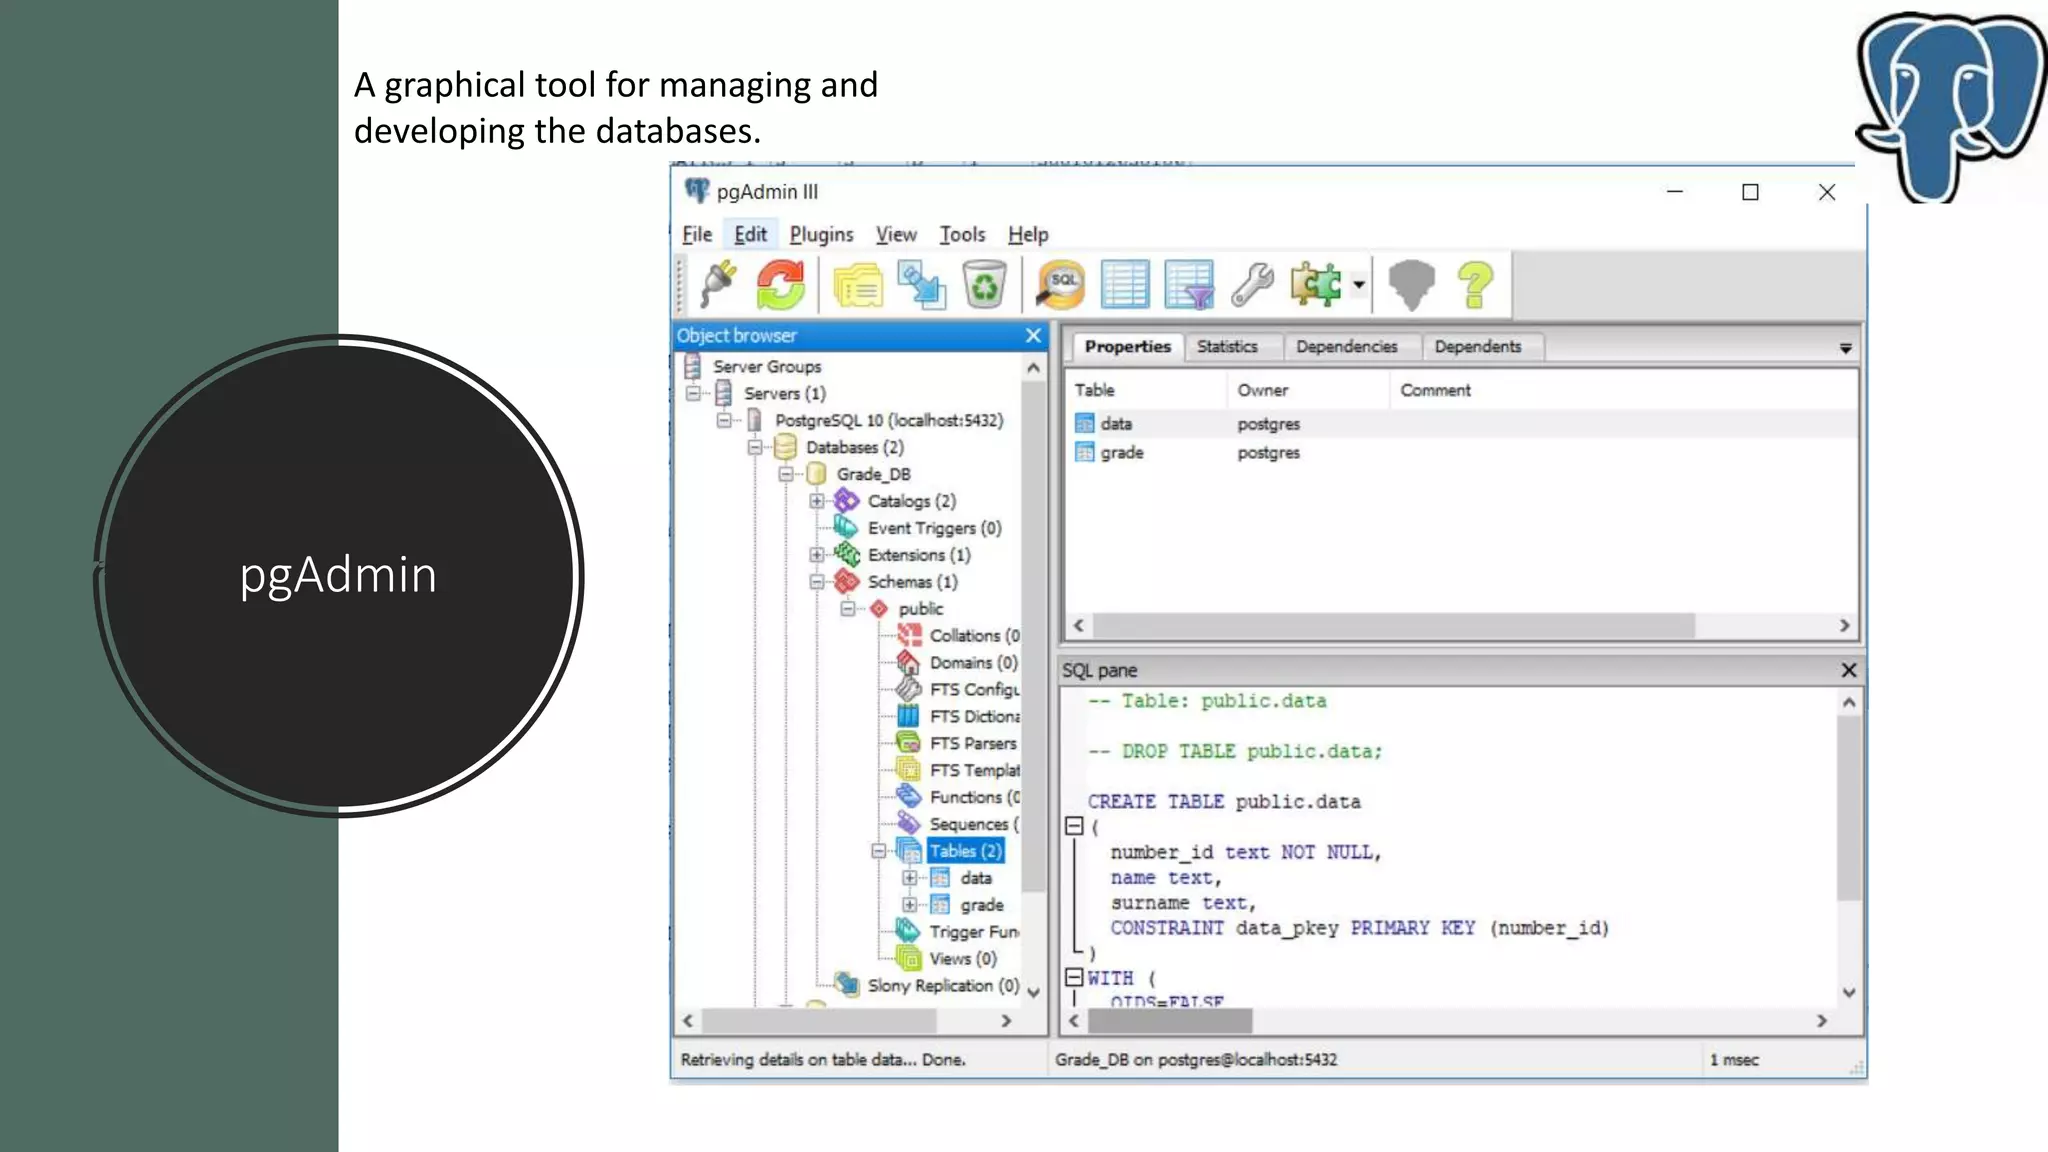This screenshot has width=2048, height=1152.
Task: Collapse the Tables (2) tree node
Action: click(878, 851)
